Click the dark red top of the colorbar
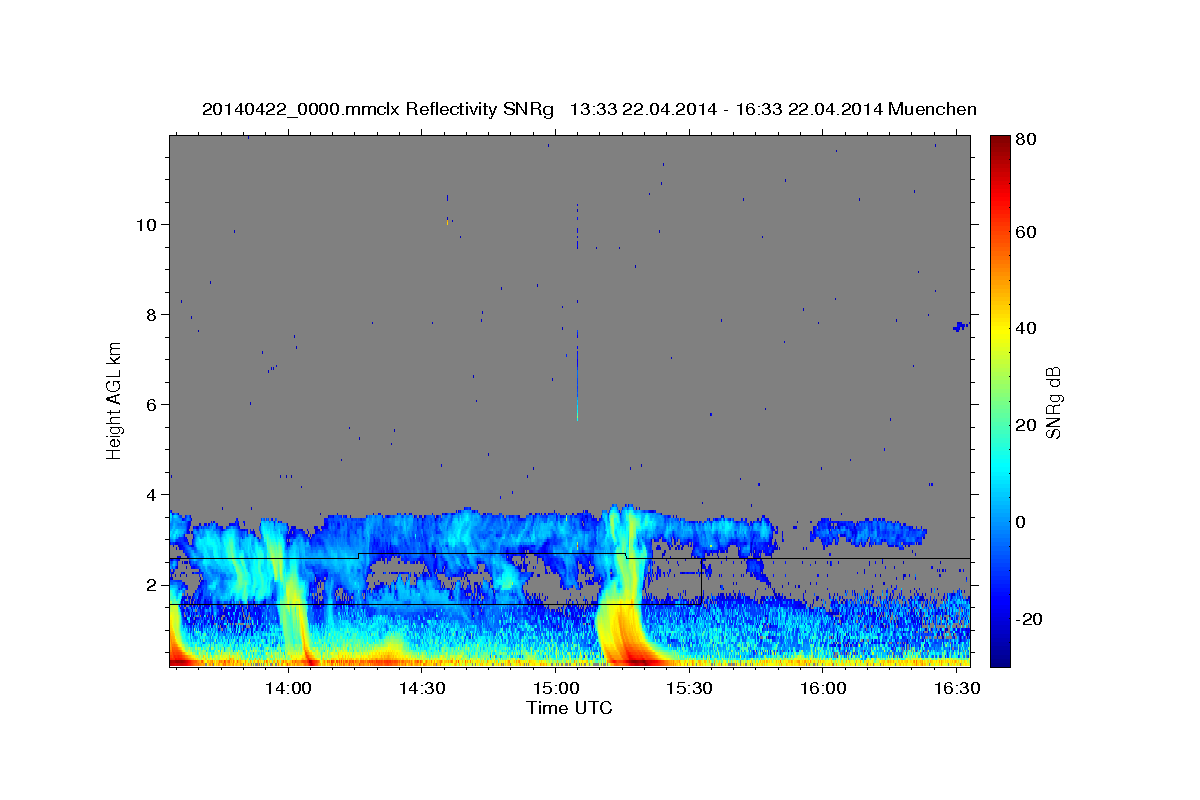 coord(999,142)
